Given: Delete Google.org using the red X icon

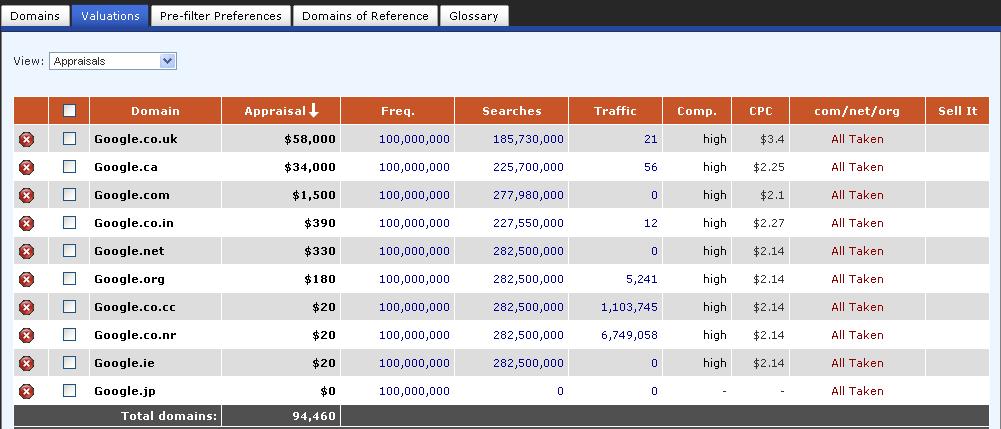Looking at the screenshot, I should click(27, 279).
